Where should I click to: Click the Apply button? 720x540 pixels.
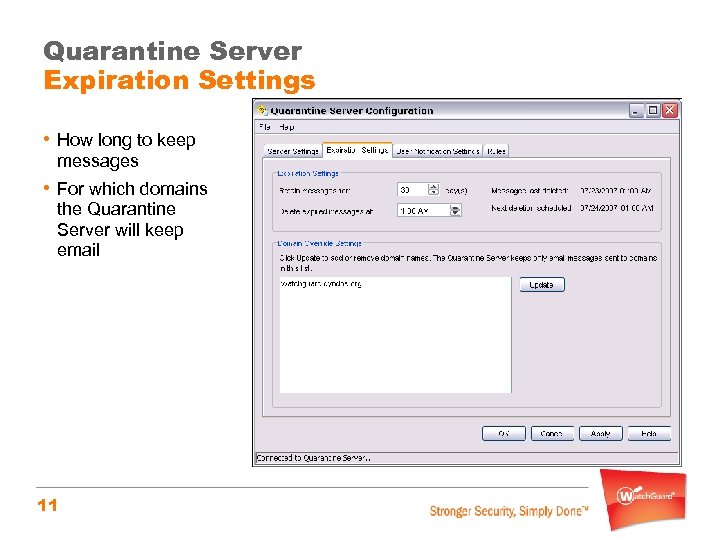point(601,433)
